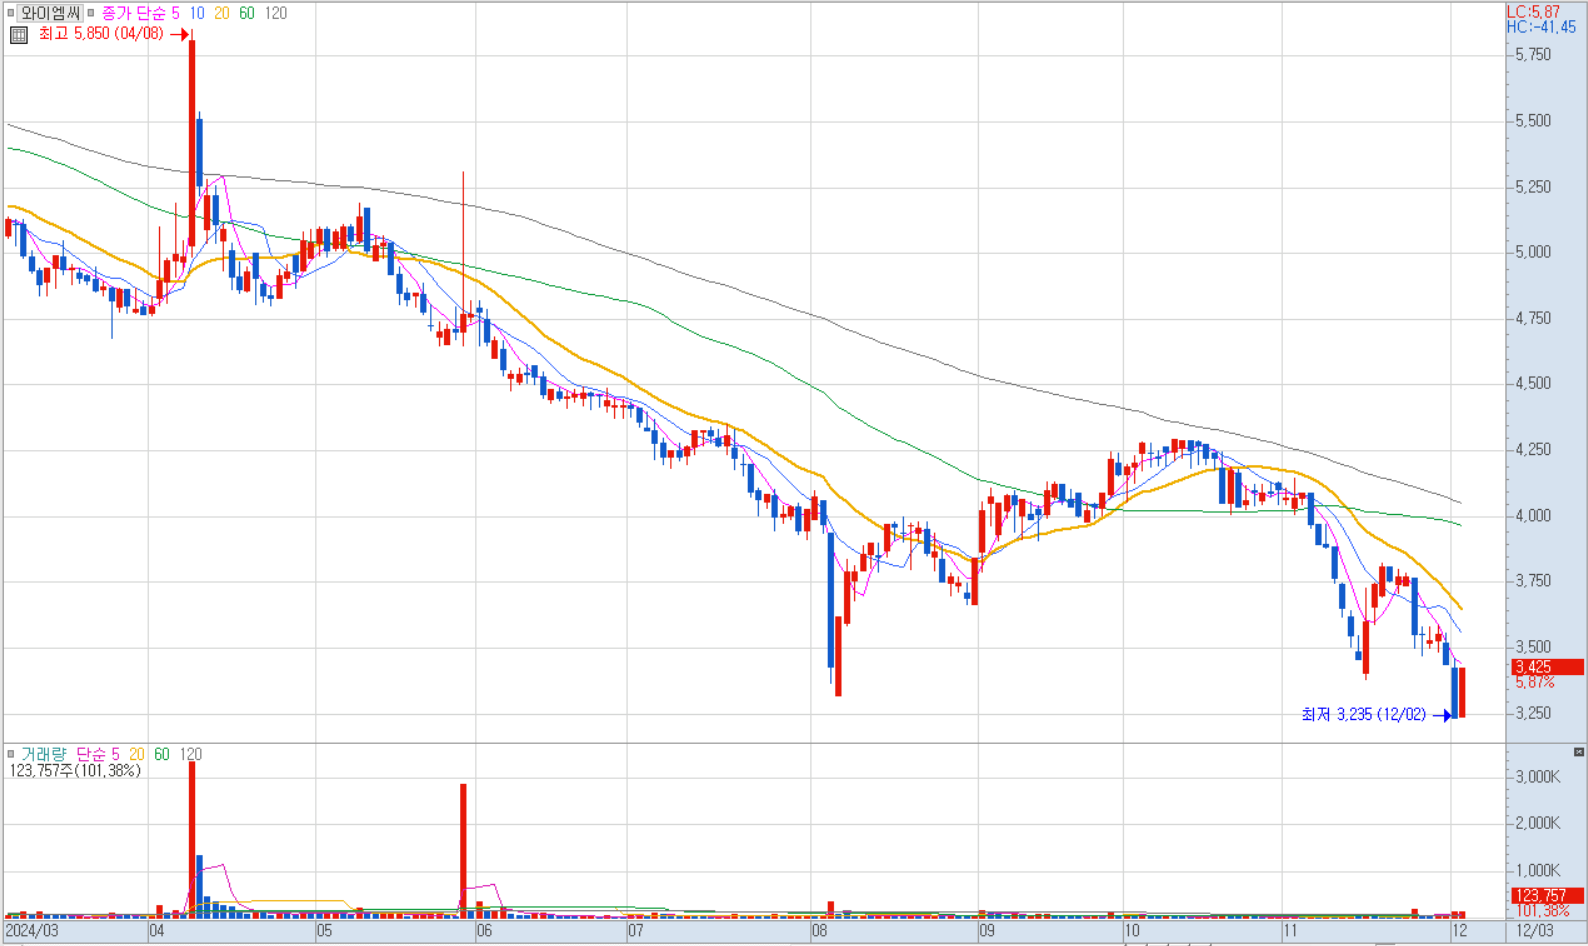The width and height of the screenshot is (1588, 946).
Task: Click the 07 month marker on date axis
Action: click(x=636, y=931)
